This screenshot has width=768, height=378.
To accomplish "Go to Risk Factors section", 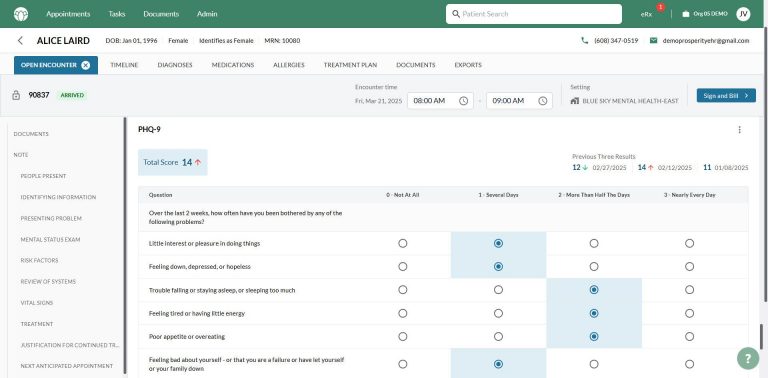I will [39, 260].
